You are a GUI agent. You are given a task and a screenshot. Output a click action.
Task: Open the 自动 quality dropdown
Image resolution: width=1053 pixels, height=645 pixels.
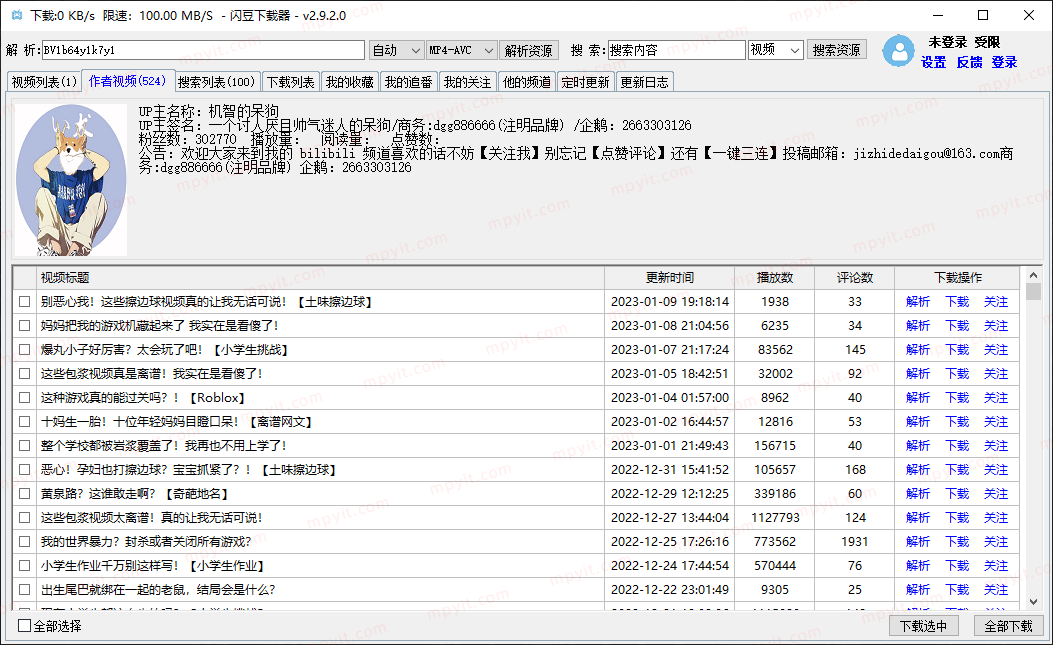pos(396,50)
